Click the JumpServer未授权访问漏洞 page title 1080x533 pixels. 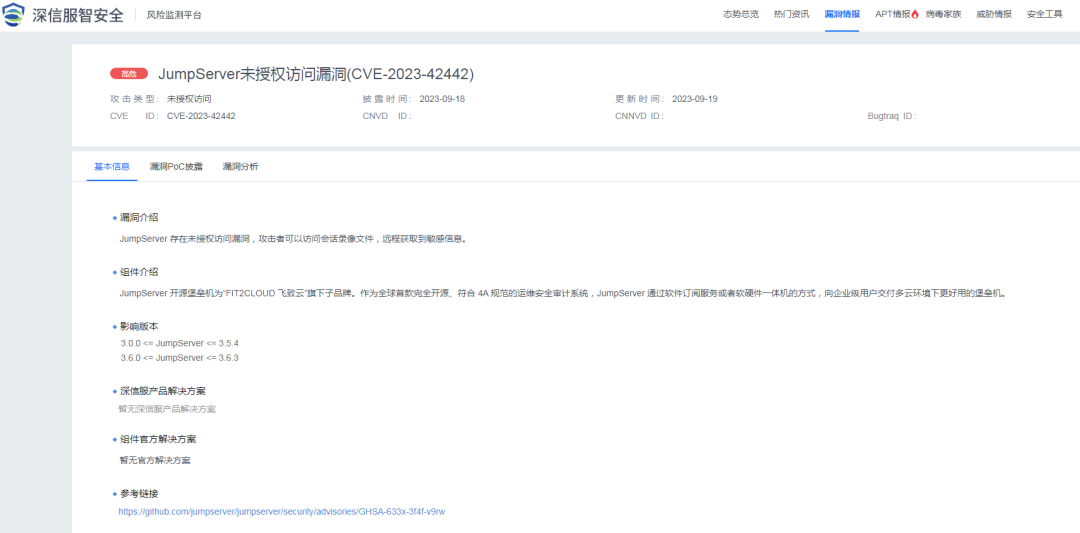tap(316, 74)
